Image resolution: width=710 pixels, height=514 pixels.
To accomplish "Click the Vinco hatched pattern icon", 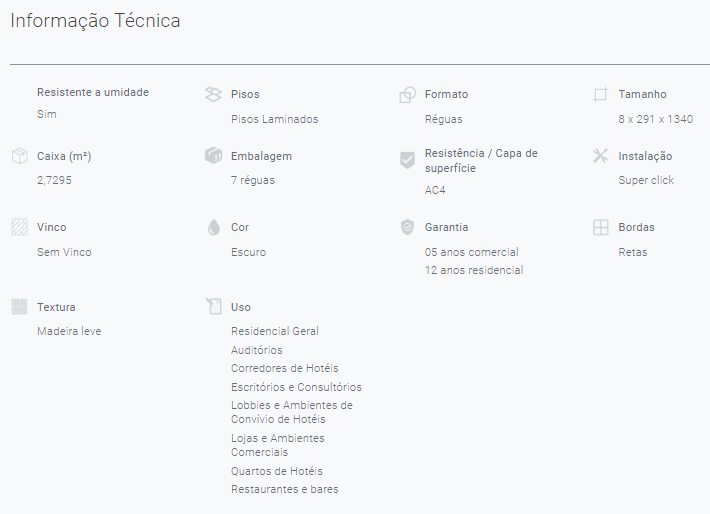I will point(19,227).
